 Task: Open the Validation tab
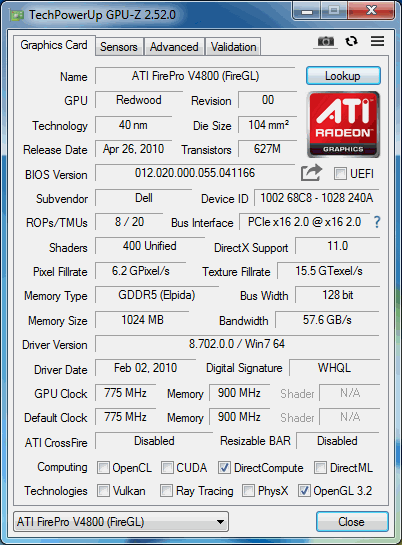pos(233,47)
